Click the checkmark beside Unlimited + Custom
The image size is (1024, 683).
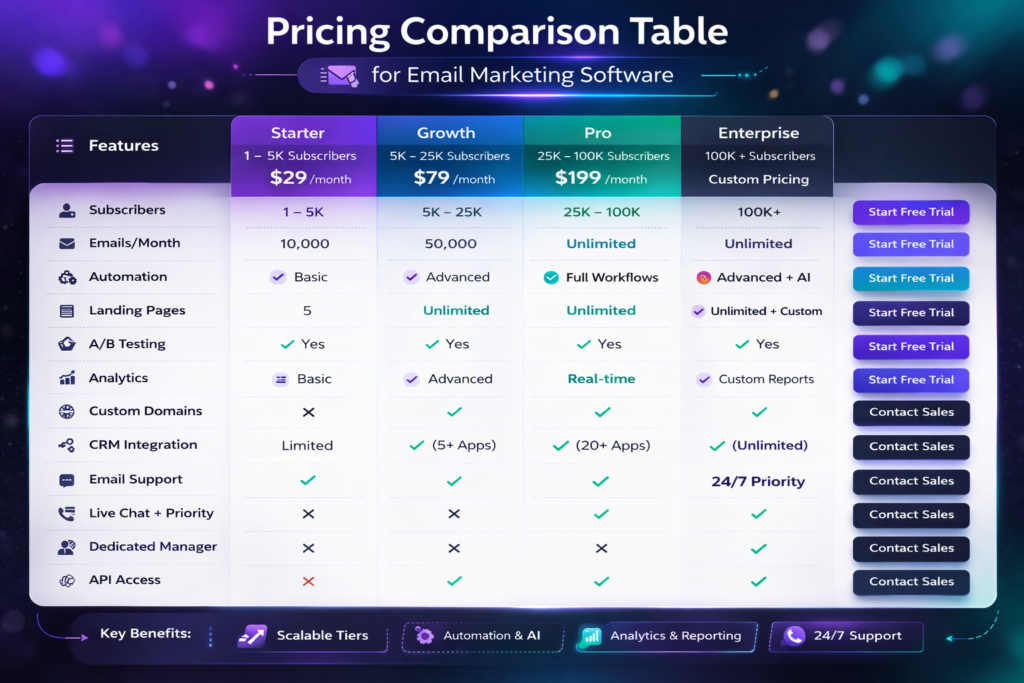pos(698,311)
